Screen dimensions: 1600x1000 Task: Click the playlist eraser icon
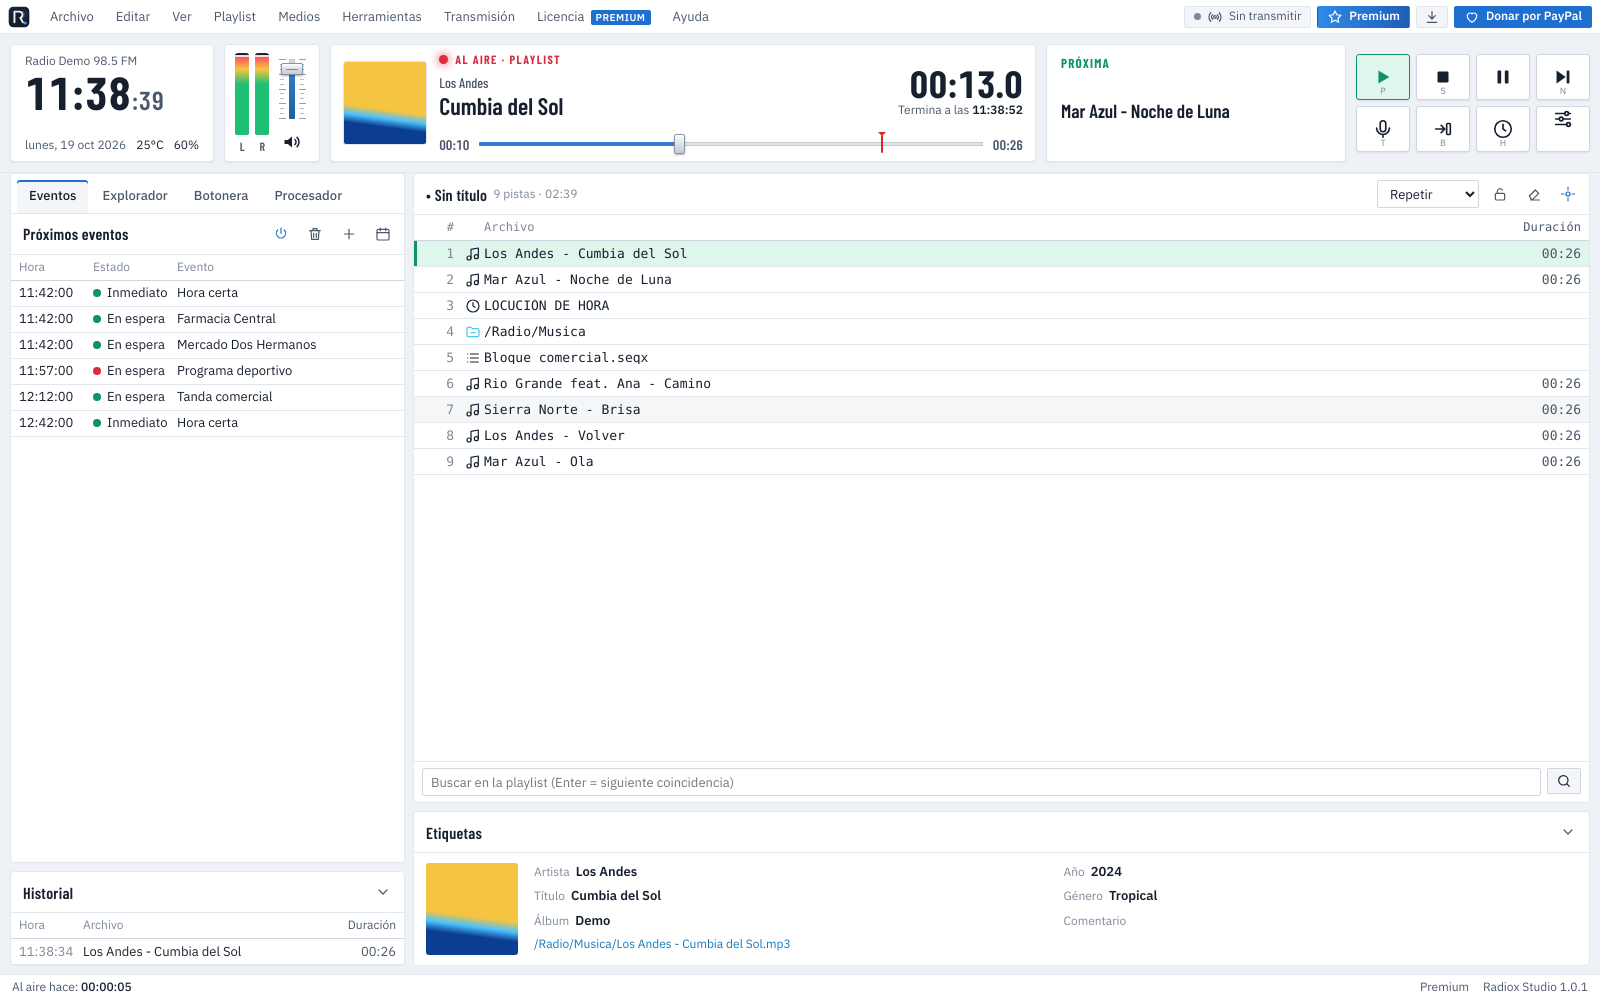[x=1534, y=195]
